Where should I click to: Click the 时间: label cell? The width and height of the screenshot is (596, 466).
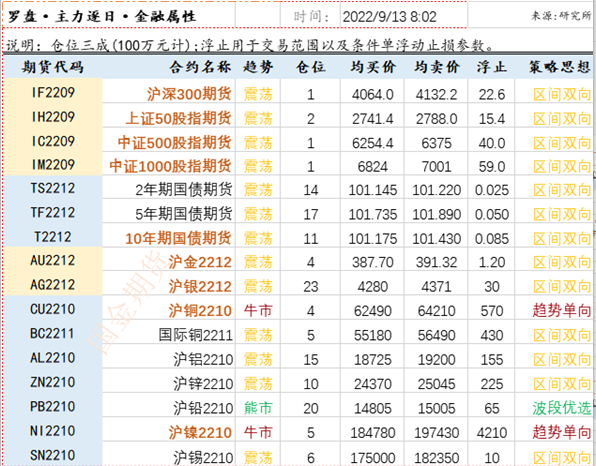click(311, 17)
